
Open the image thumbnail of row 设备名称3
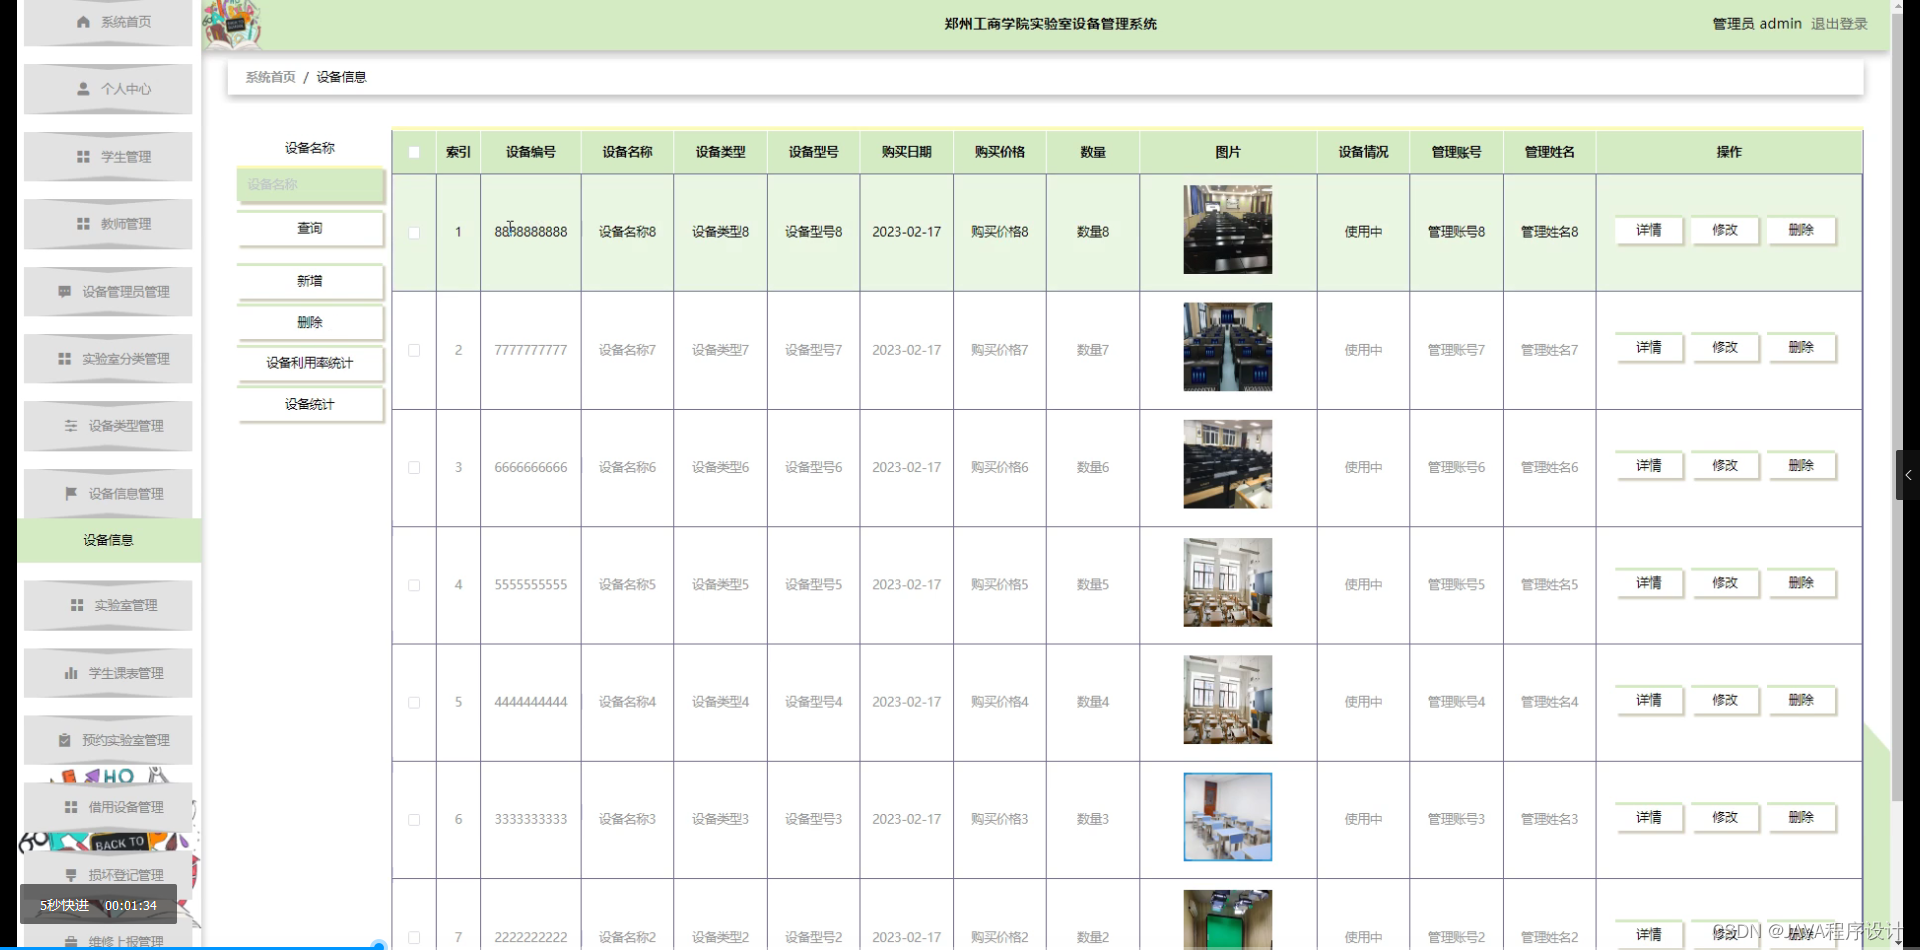(x=1228, y=817)
